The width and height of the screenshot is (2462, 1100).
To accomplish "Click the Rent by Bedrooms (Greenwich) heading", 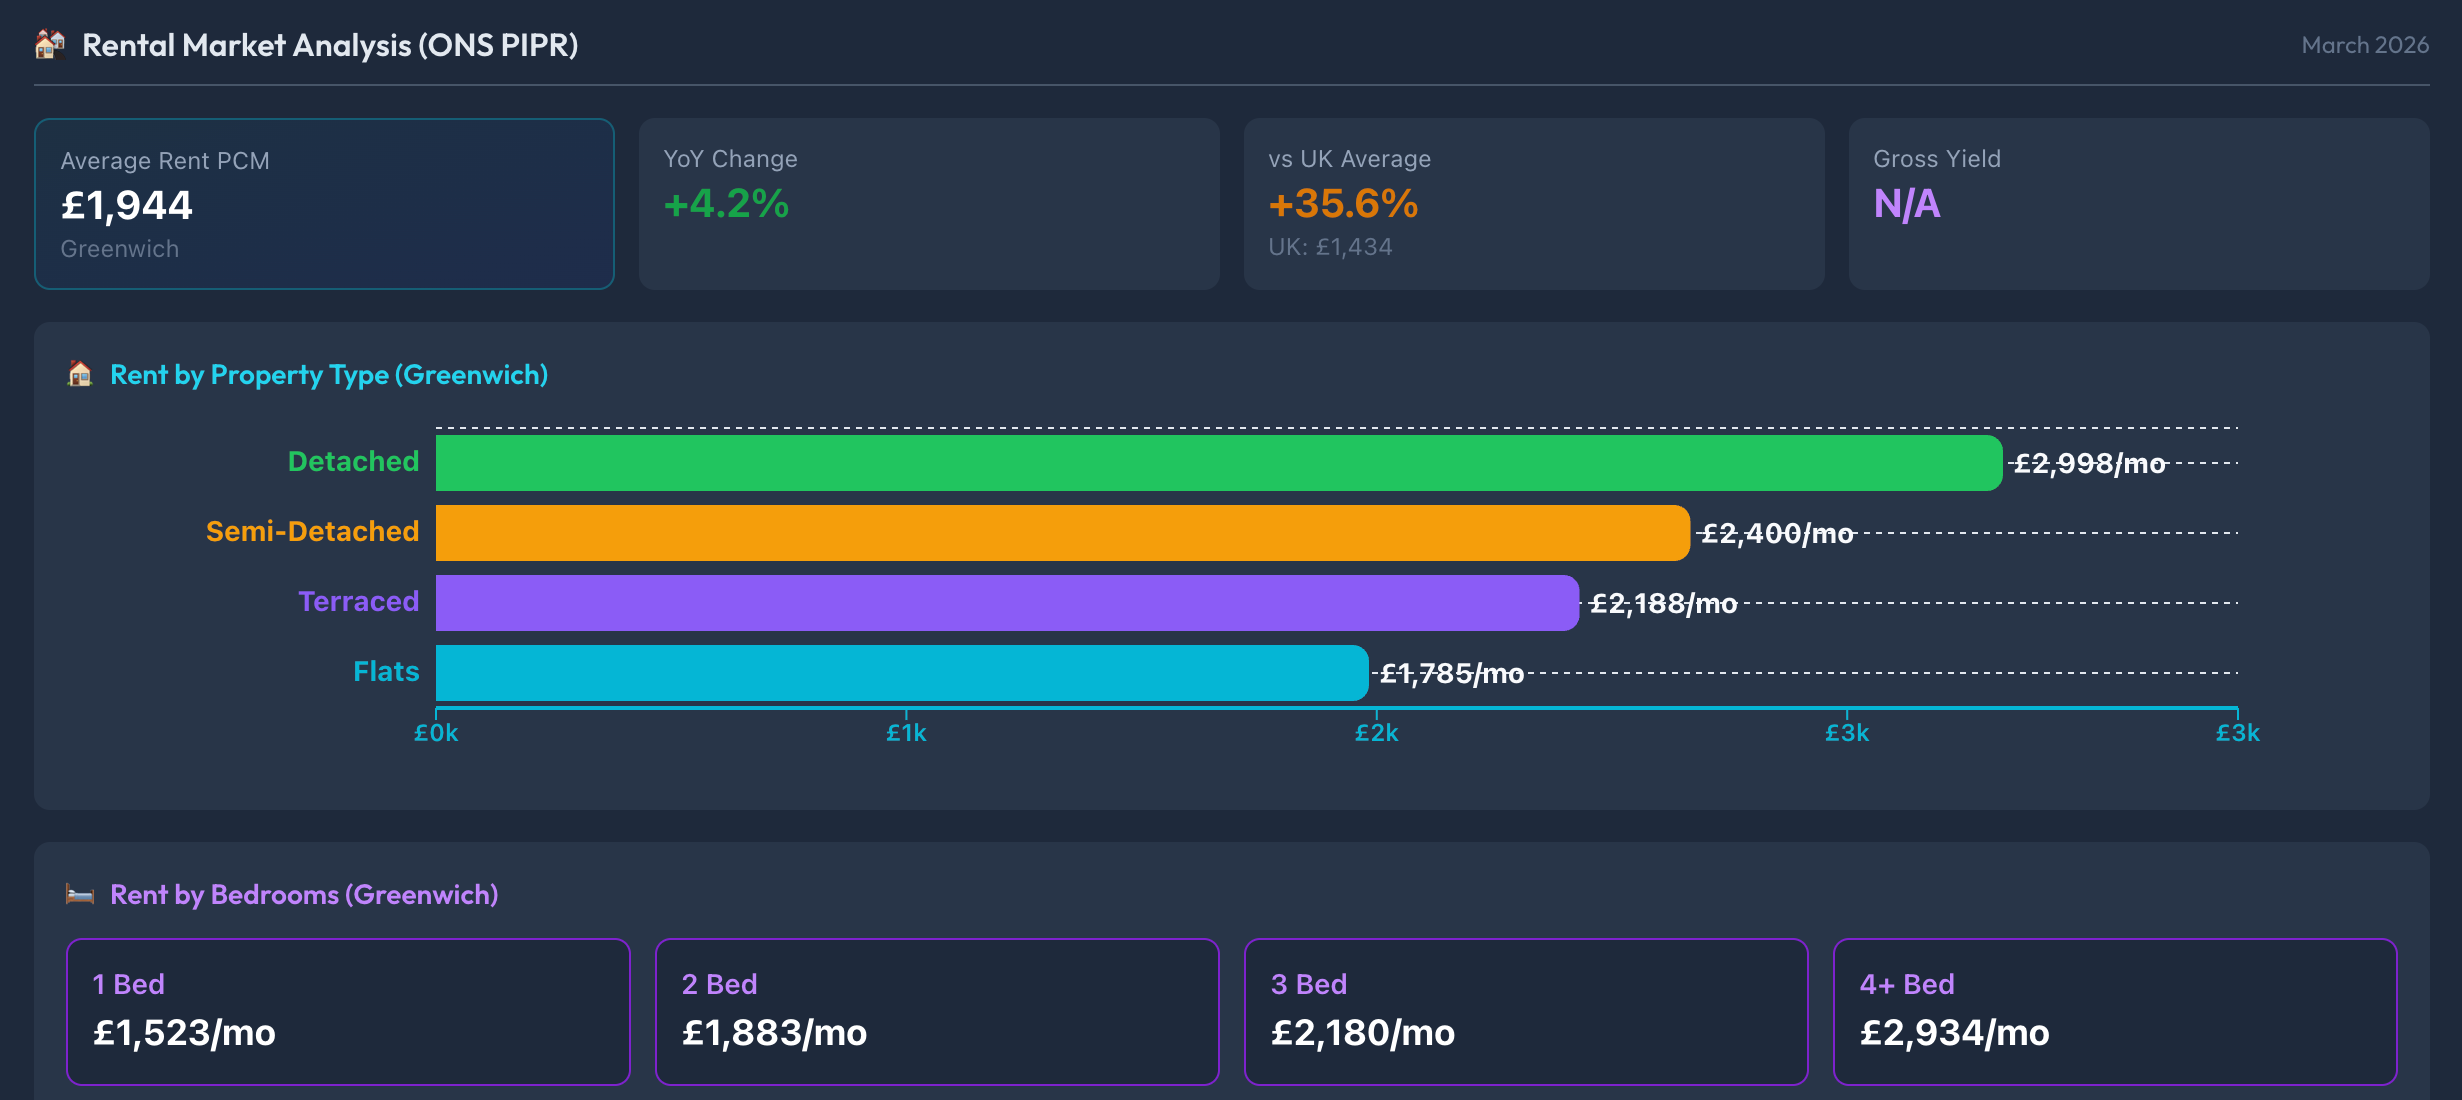I will coord(304,894).
